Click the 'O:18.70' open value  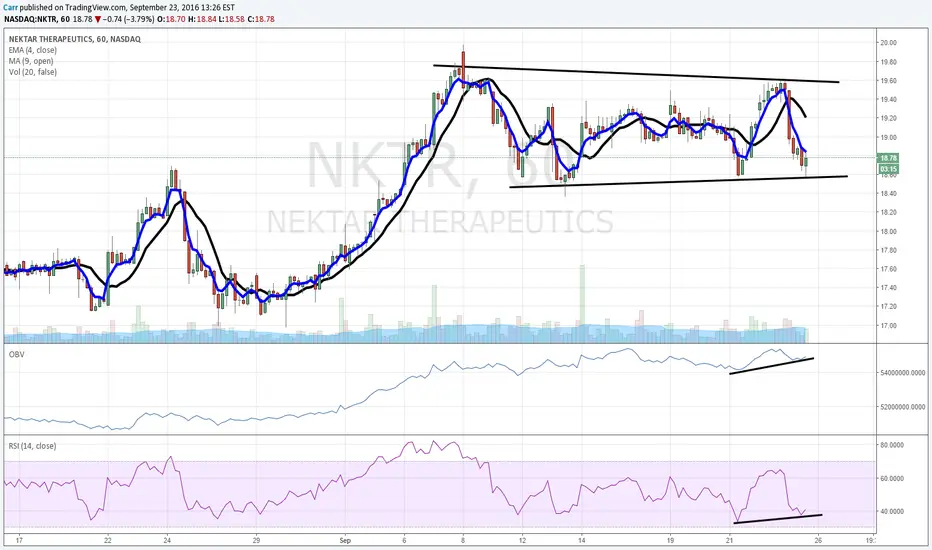pos(171,19)
